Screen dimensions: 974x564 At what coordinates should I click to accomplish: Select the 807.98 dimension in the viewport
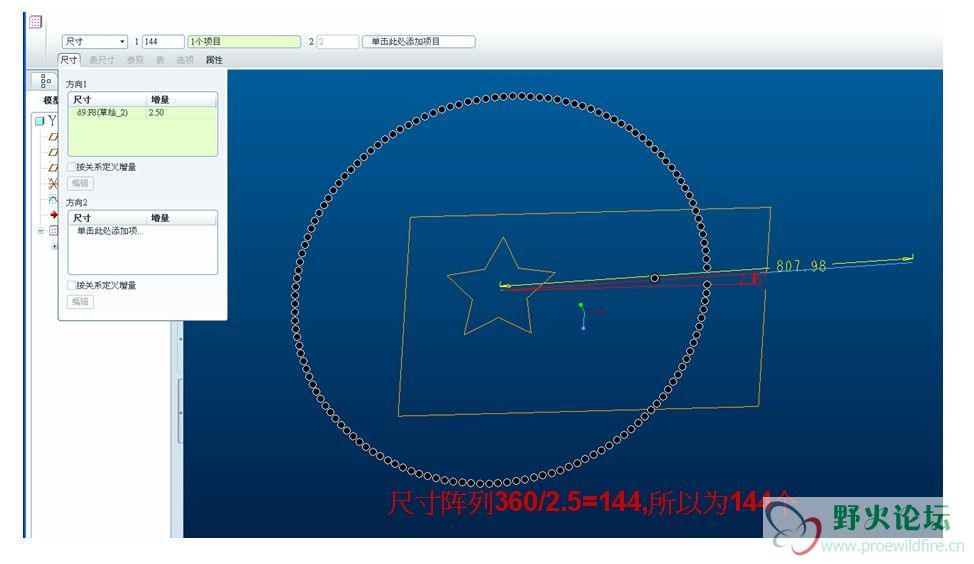click(801, 266)
